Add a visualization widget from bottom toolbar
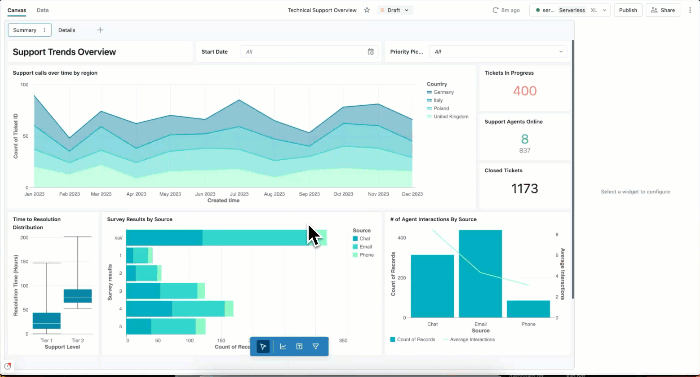The image size is (700, 377). (x=283, y=347)
